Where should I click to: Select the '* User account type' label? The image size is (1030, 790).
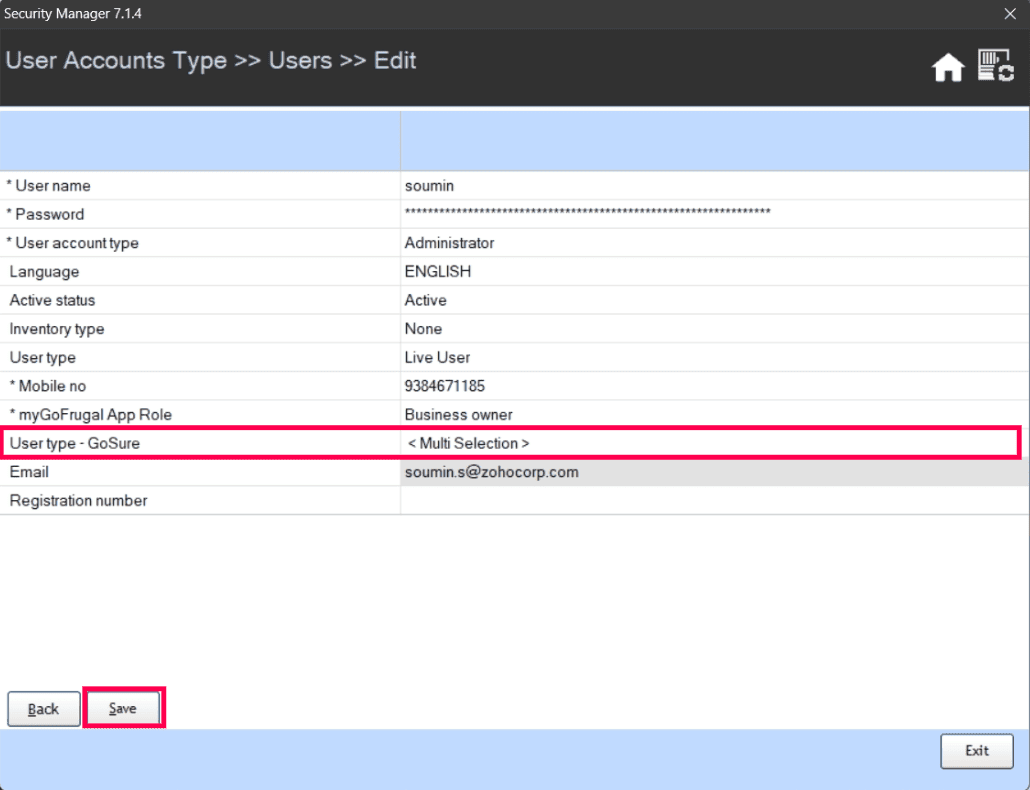click(72, 244)
